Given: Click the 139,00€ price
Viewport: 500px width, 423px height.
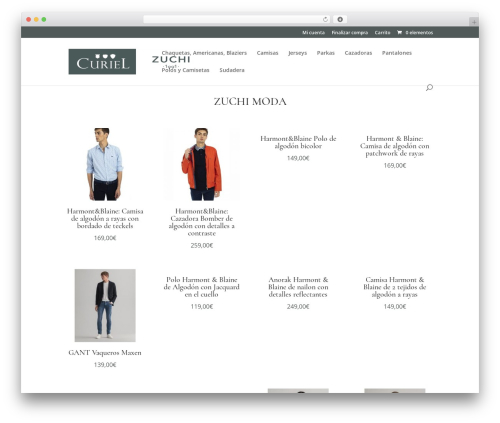Looking at the screenshot, I should click(x=105, y=365).
